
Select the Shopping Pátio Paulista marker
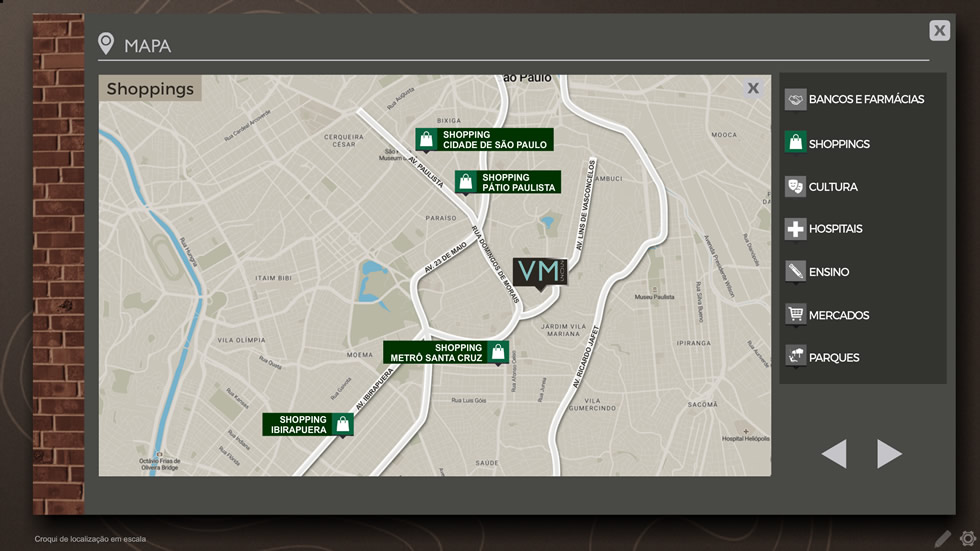pyautogui.click(x=507, y=182)
